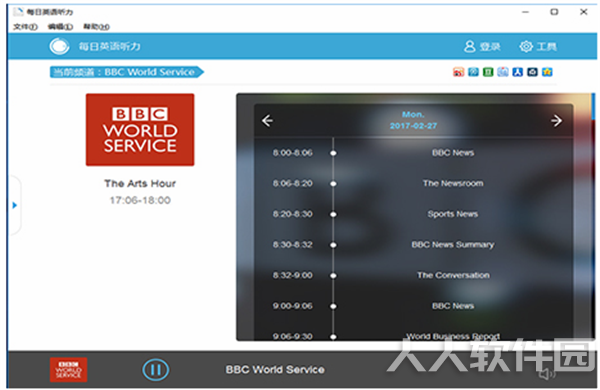Screen dimensions: 600x390
Task: Click the BBC World Service player bar title
Action: [x=275, y=369]
